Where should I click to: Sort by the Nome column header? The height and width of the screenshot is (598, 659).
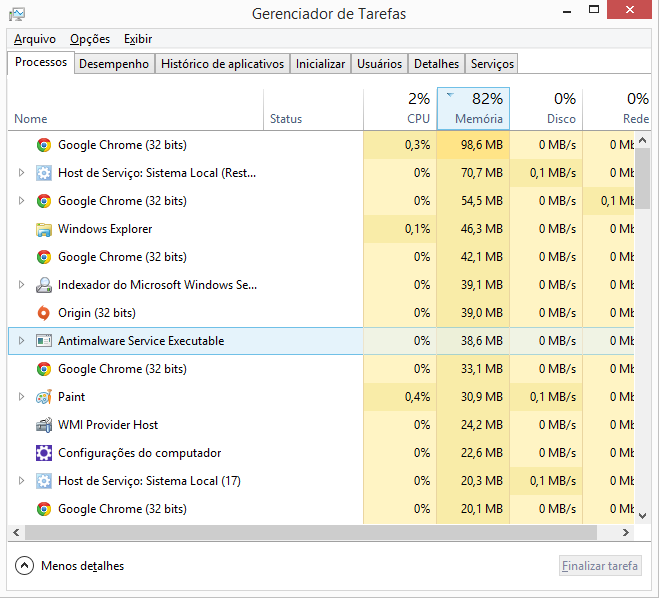(135, 109)
